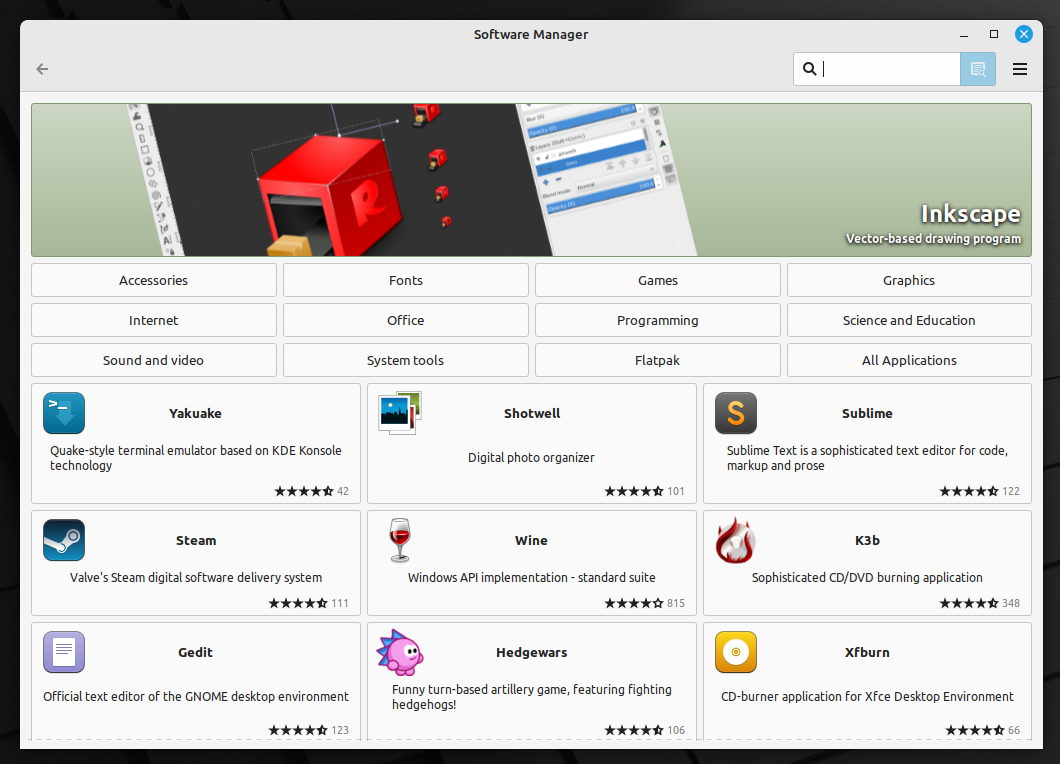Click the Hedgewars hedgehog icon
Screen dimensions: 1060x764
point(400,652)
